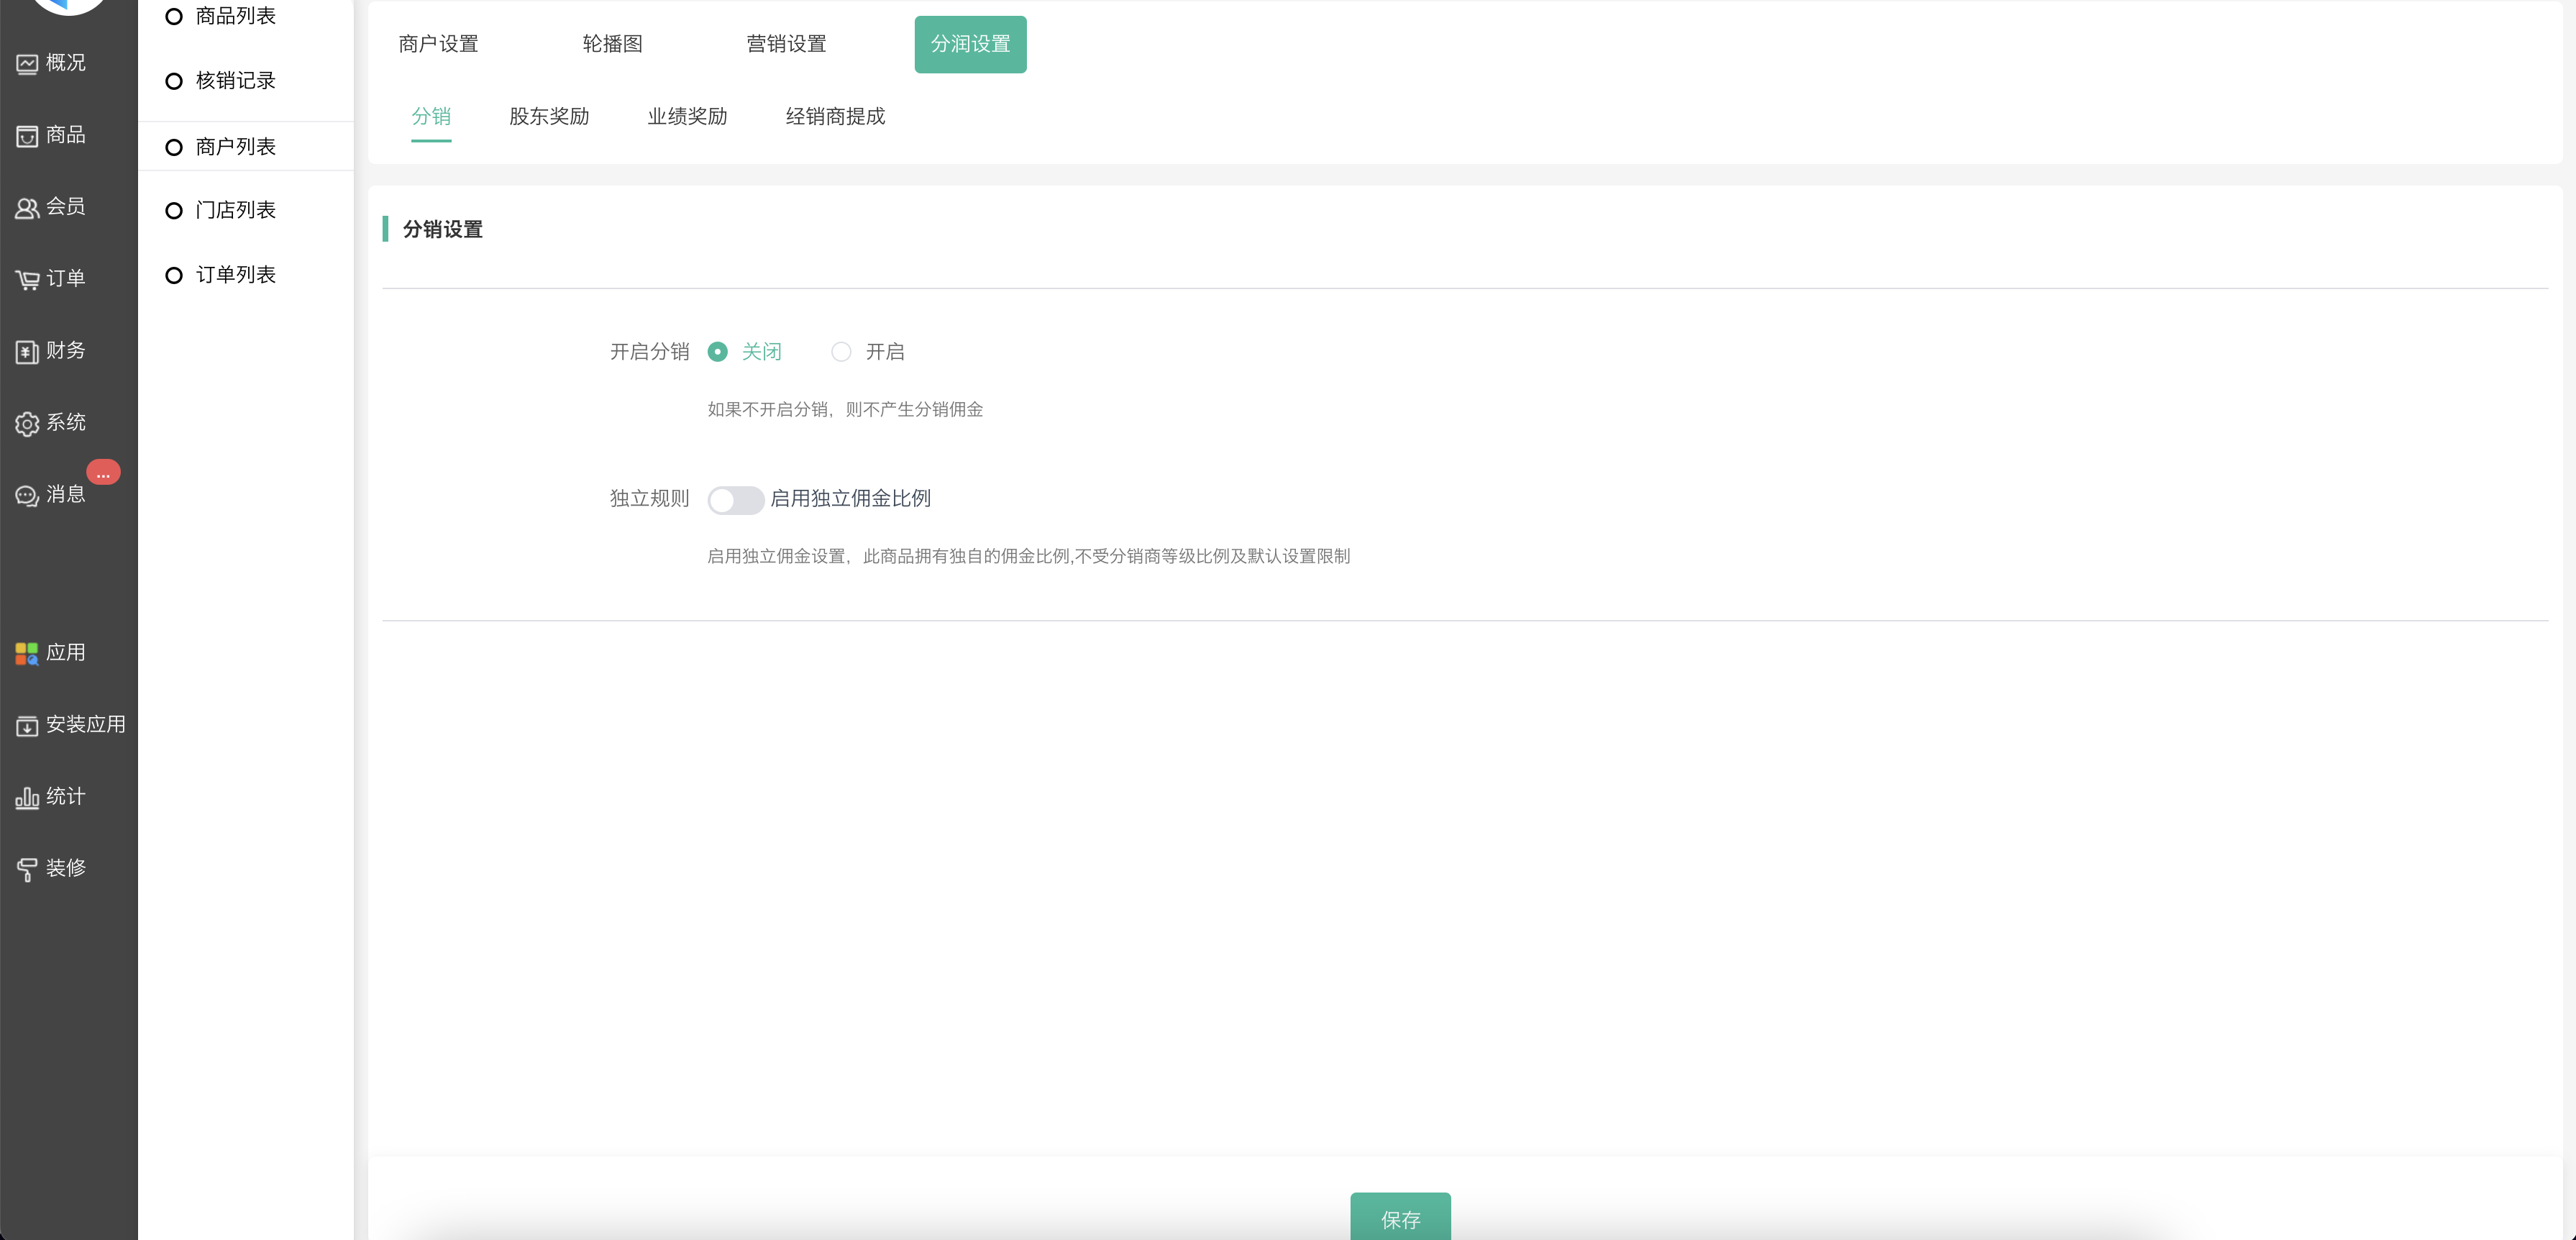The image size is (2576, 1240).
Task: Open the 装修 paint roller icon
Action: pyautogui.click(x=27, y=869)
